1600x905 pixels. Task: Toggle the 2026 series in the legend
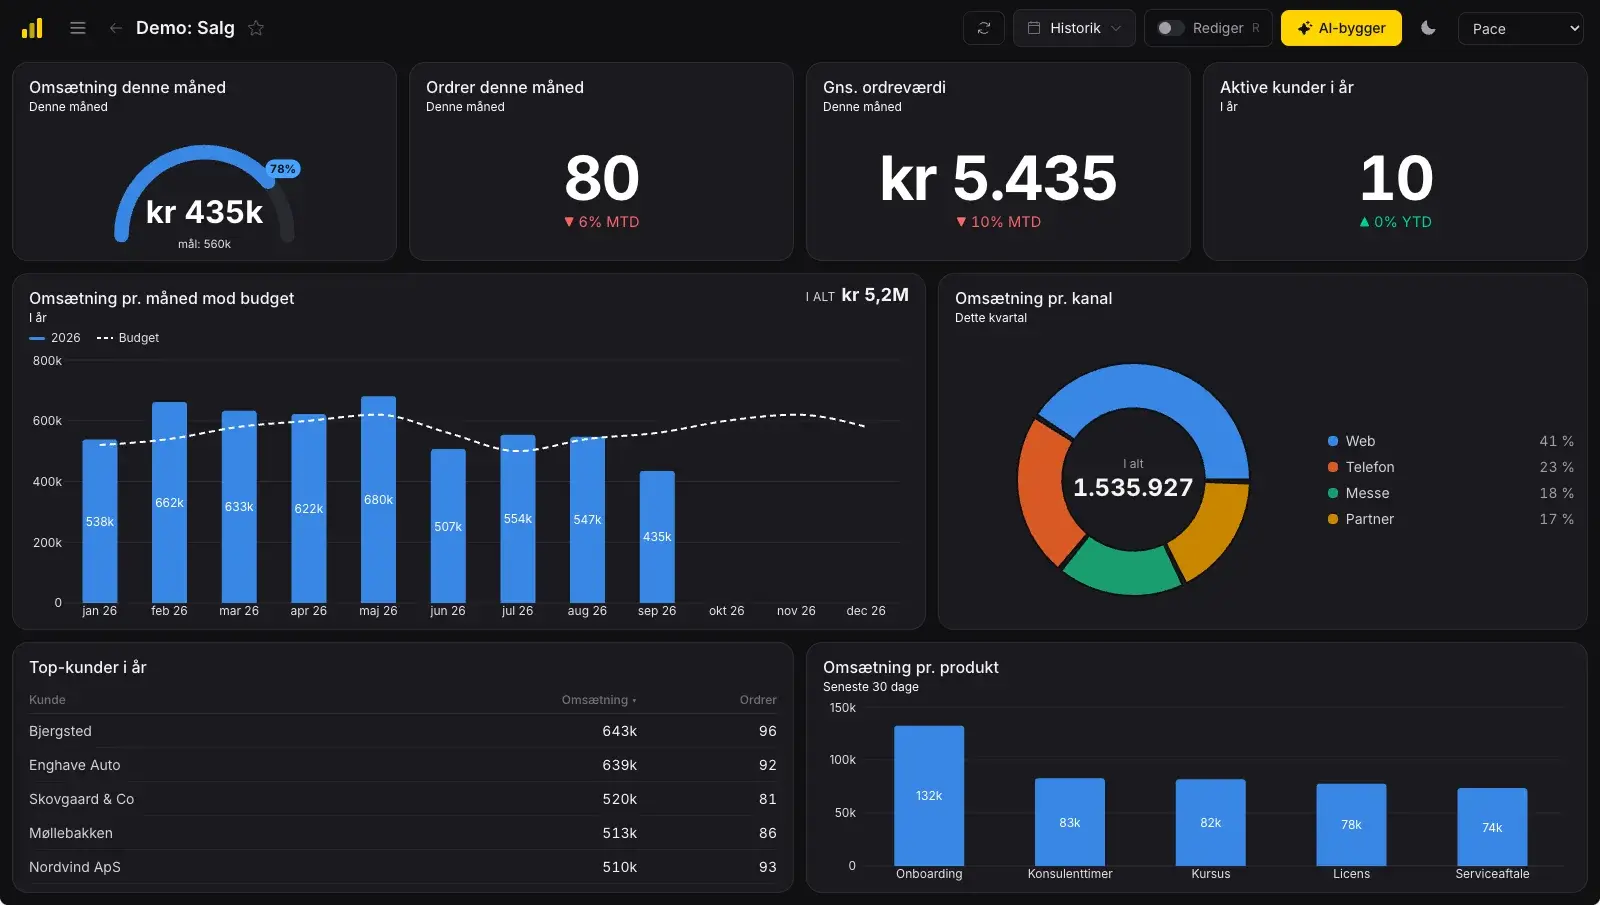[55, 338]
